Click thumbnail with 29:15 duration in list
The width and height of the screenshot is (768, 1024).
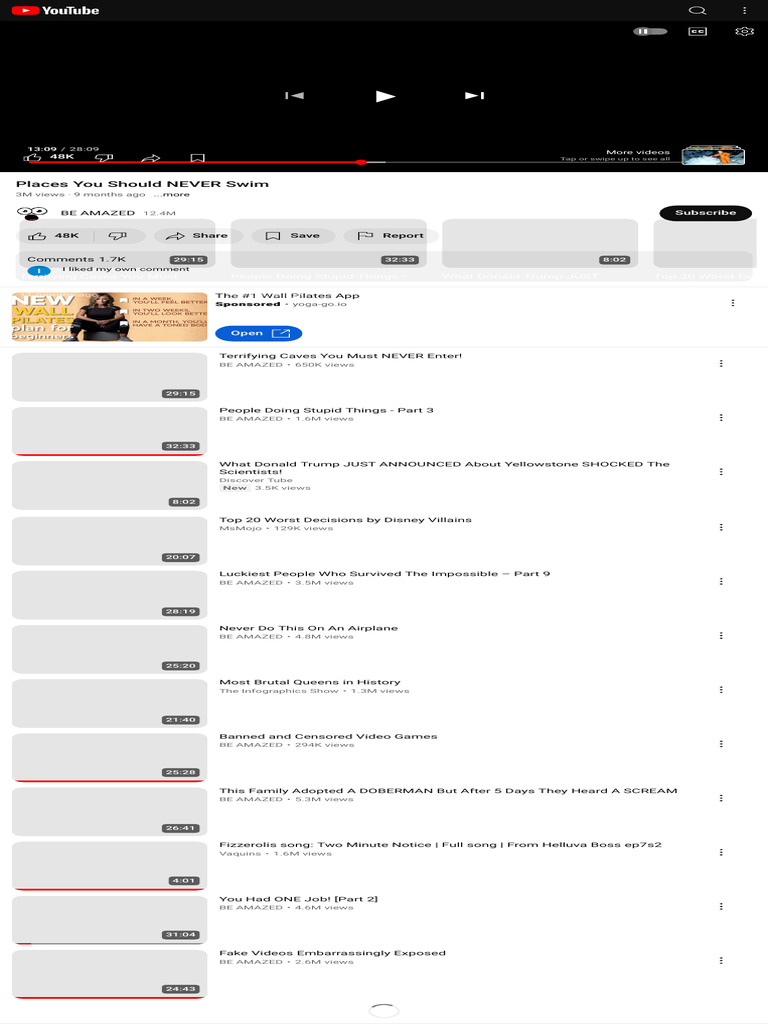pyautogui.click(x=110, y=377)
